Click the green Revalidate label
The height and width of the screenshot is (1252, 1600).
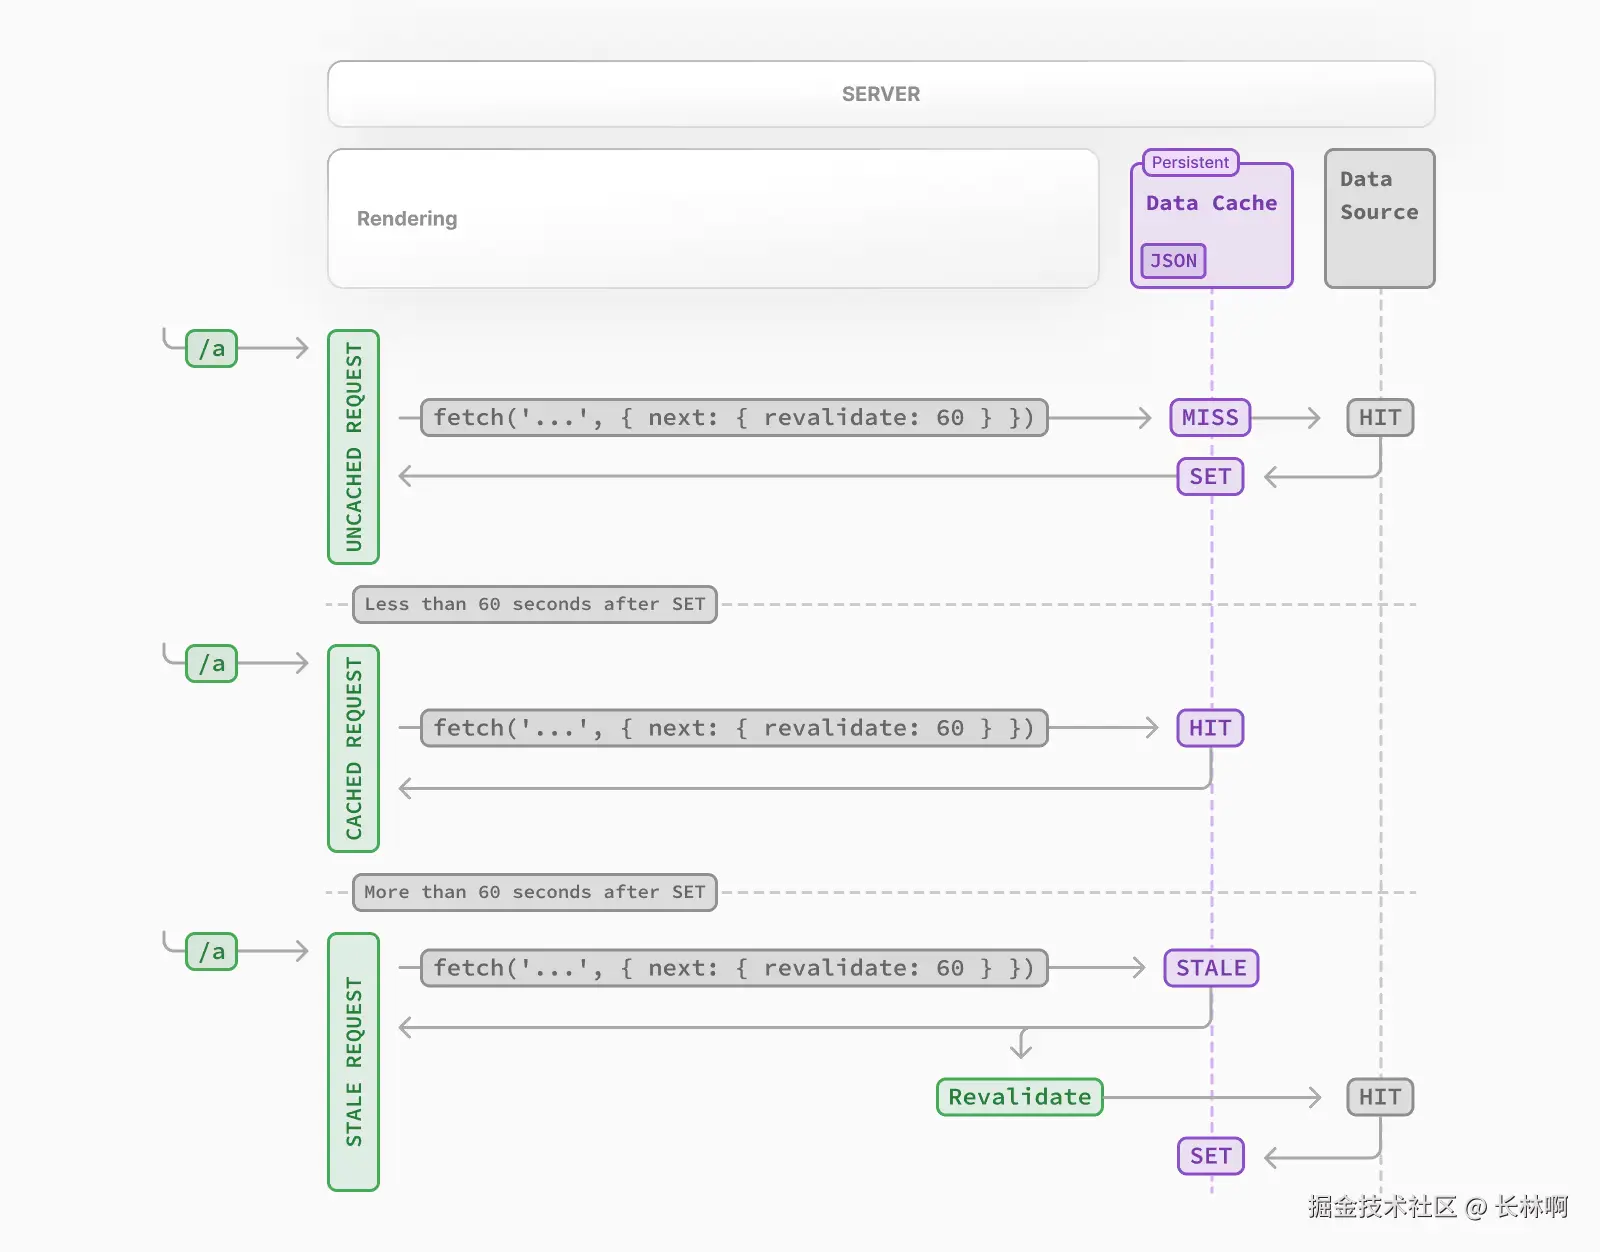(x=1019, y=1097)
